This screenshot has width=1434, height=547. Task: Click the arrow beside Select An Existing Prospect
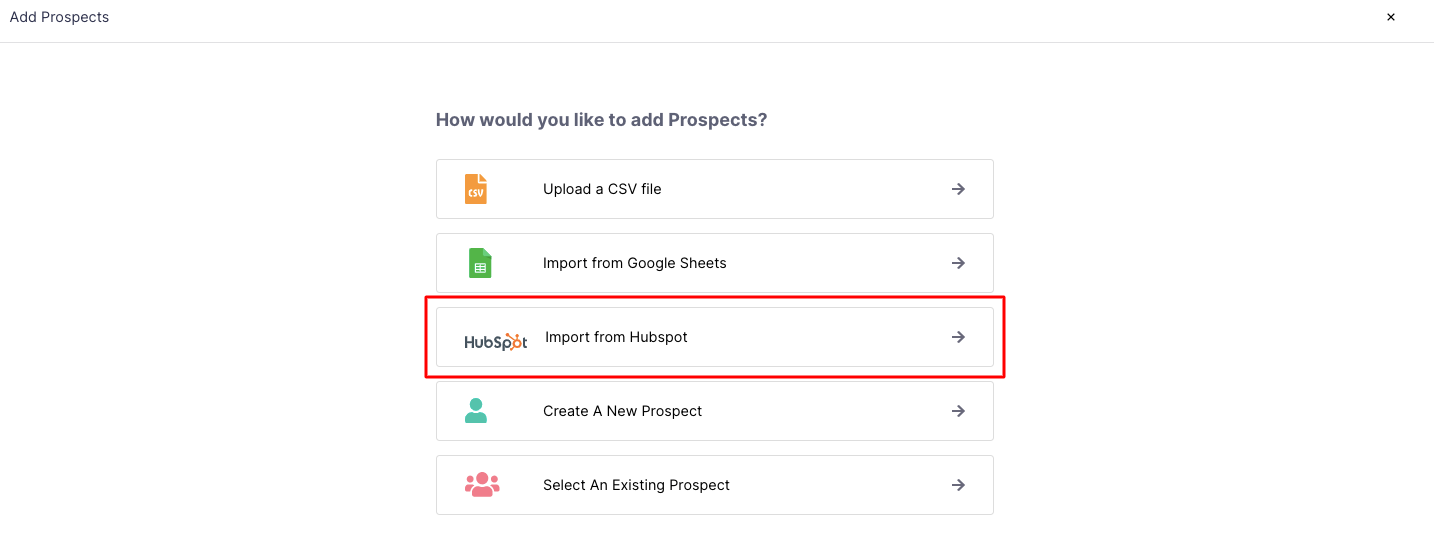[x=958, y=485]
